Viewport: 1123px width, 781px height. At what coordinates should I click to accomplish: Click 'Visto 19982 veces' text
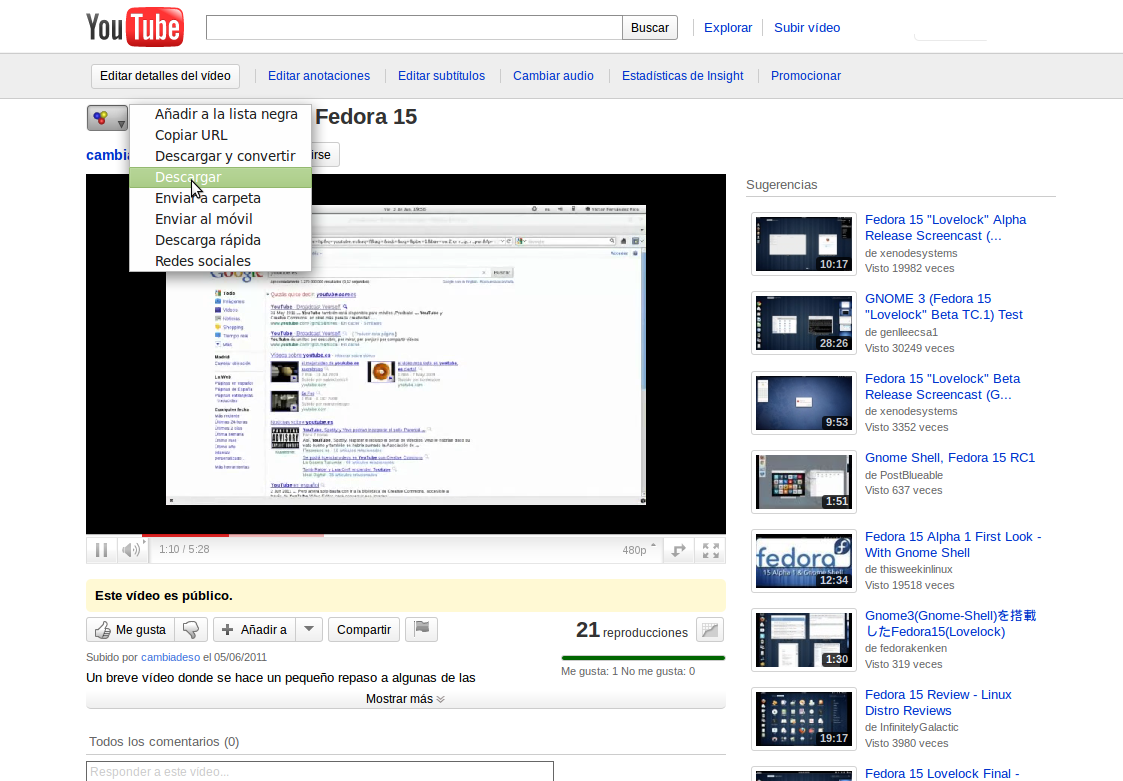tap(910, 269)
